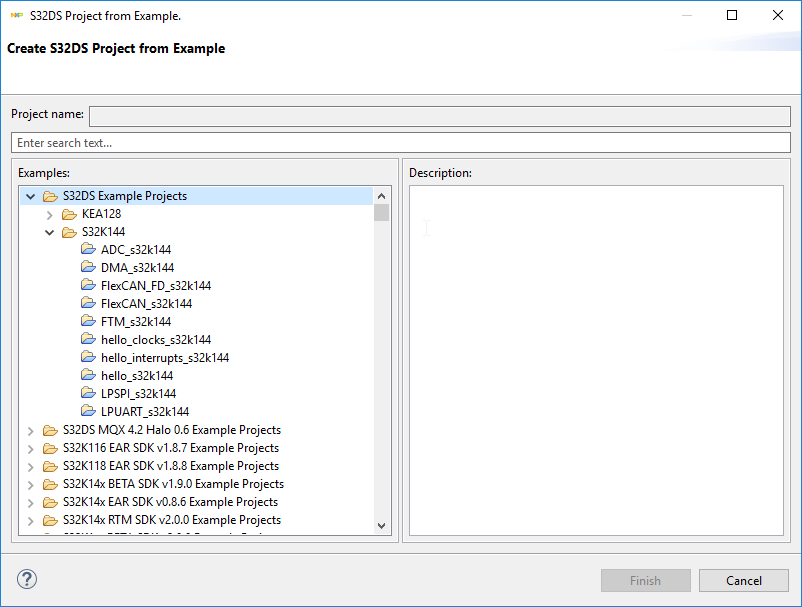Viewport: 802px width, 607px height.
Task: Click the FlexCAN_s32k144 project folder icon
Action: tap(88, 304)
